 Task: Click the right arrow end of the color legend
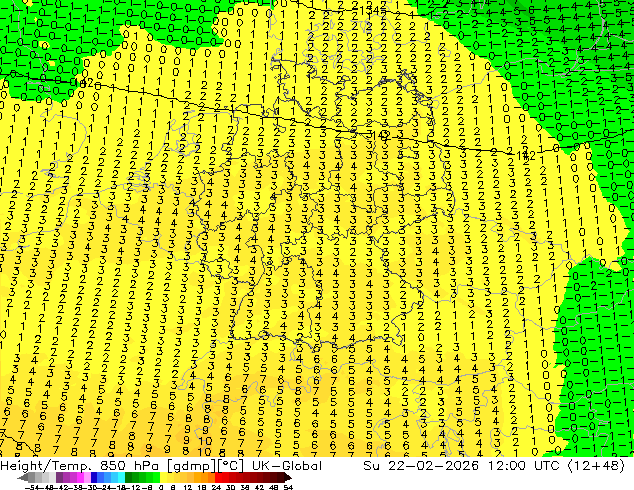(x=288, y=477)
